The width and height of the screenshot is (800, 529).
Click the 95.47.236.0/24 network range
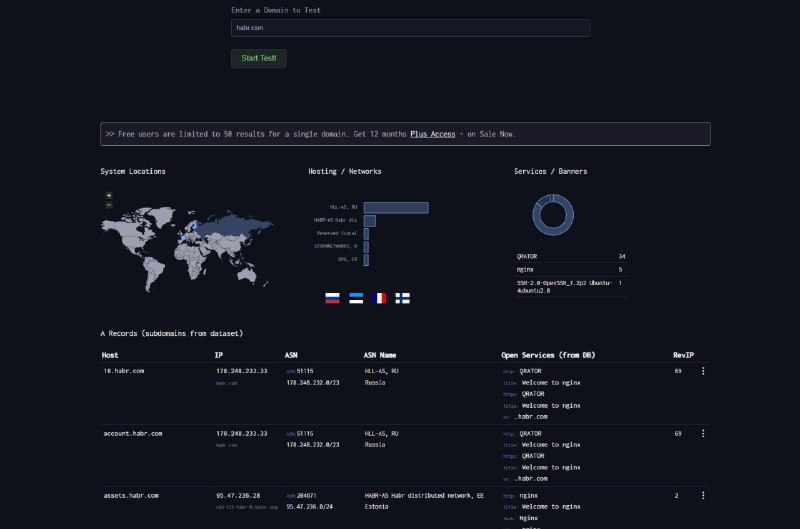point(310,507)
